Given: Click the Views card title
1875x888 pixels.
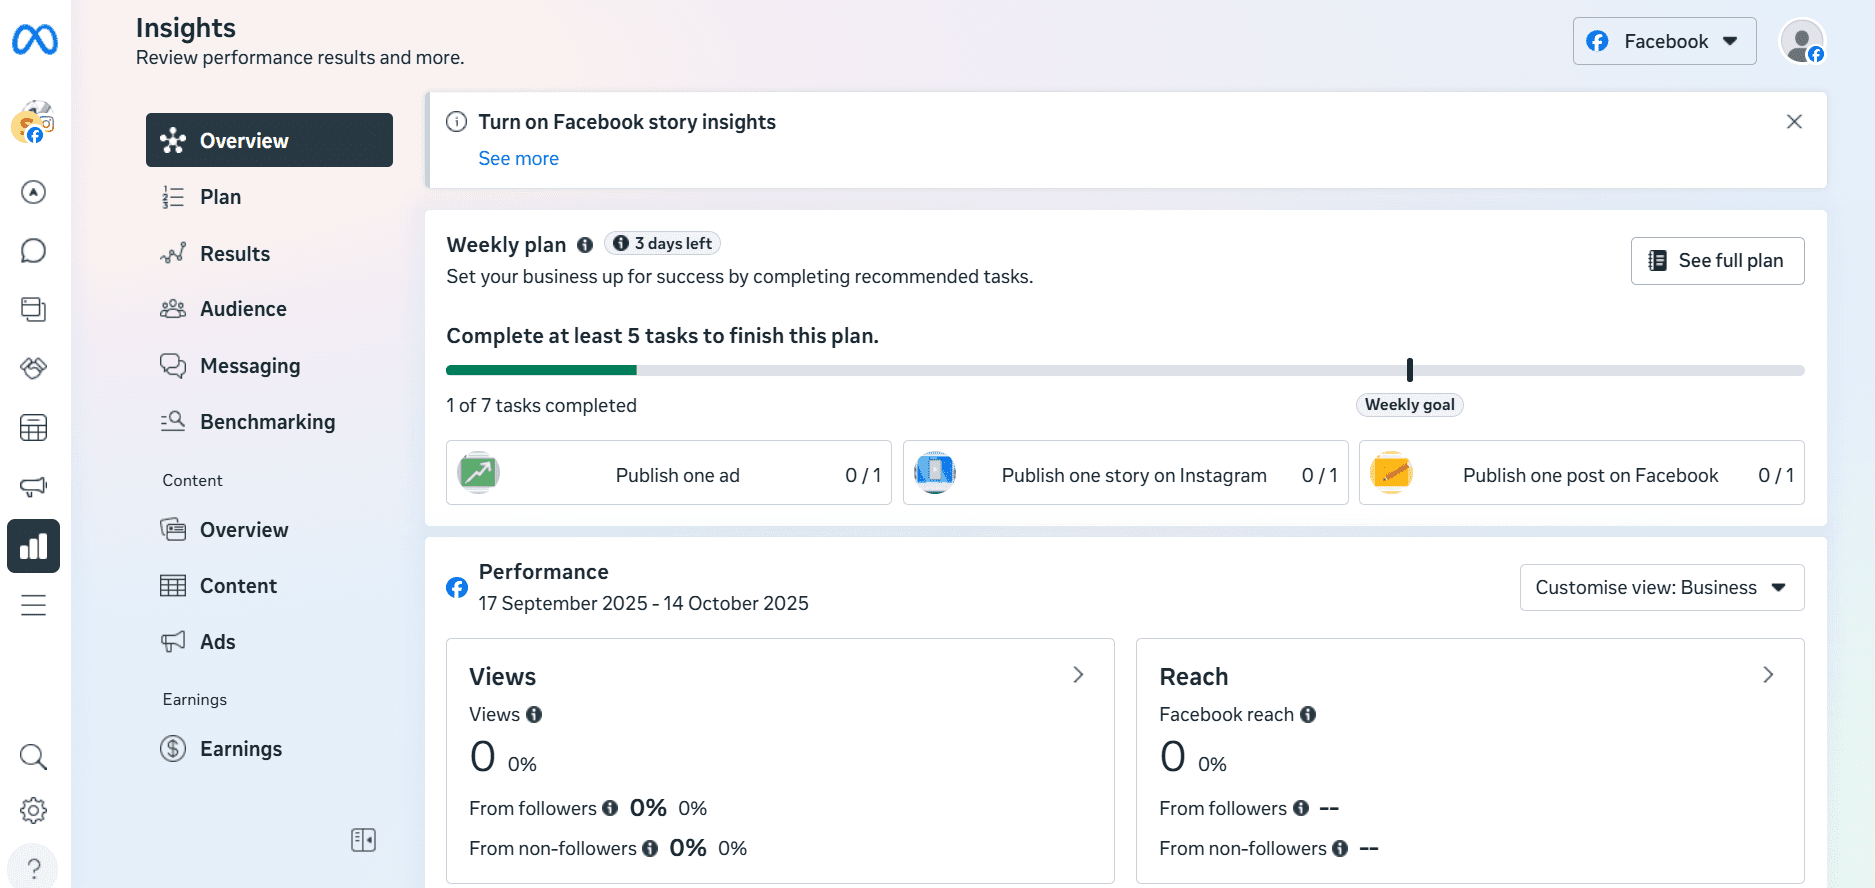Looking at the screenshot, I should 502,677.
